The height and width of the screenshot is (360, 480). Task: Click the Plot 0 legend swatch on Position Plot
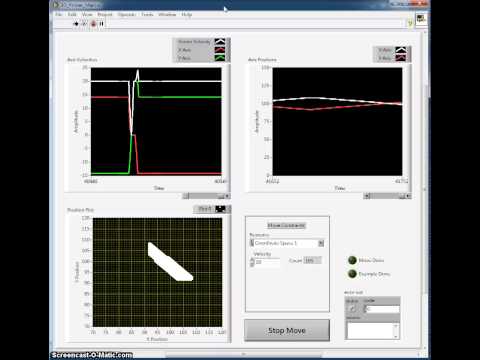[x=221, y=209]
